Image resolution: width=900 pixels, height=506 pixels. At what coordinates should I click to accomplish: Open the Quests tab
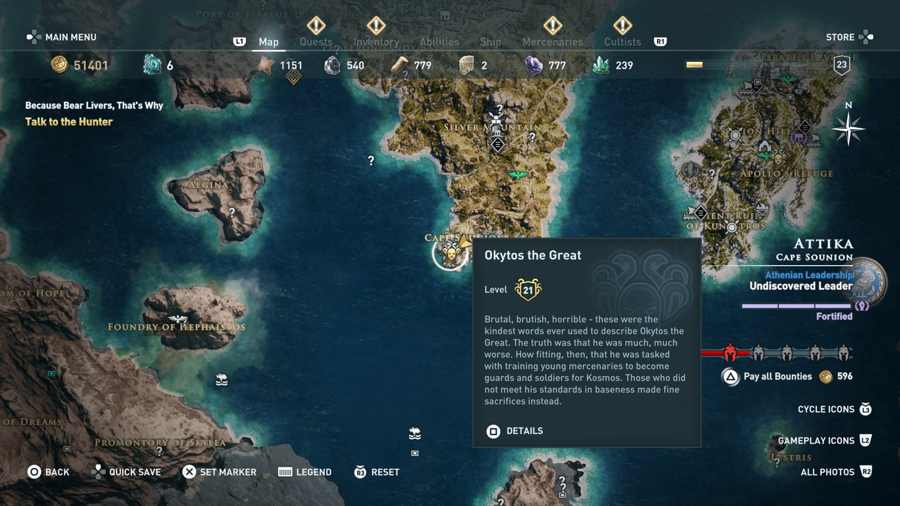316,42
